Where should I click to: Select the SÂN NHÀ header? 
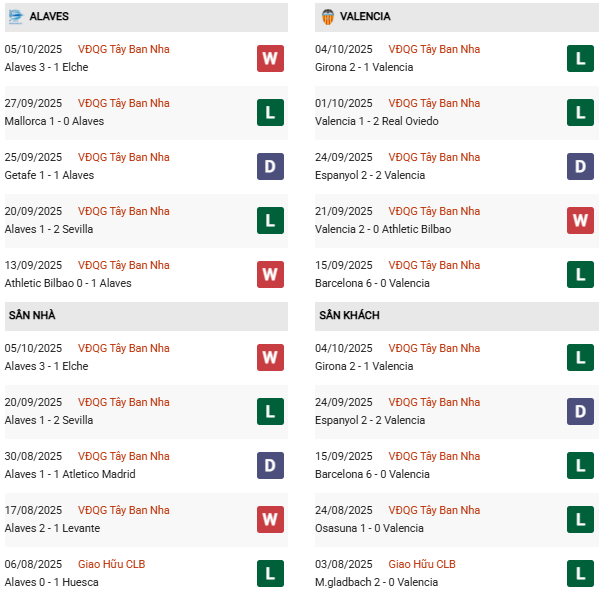[x=32, y=316]
